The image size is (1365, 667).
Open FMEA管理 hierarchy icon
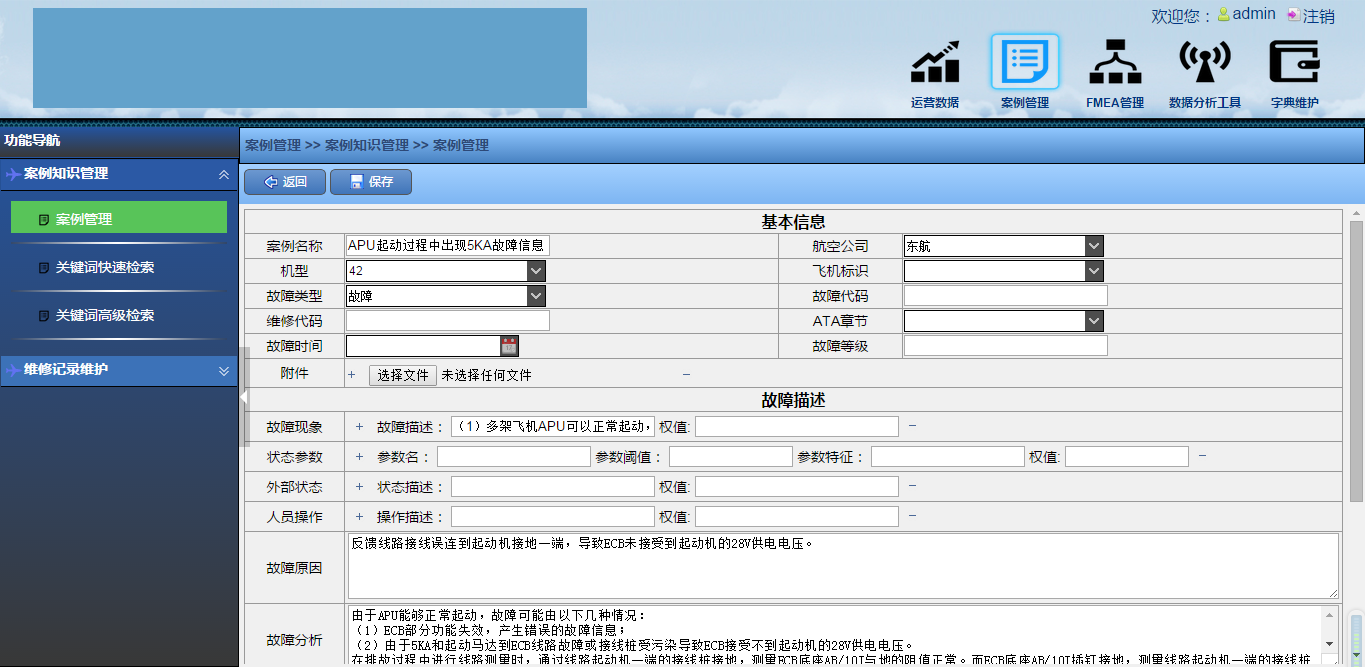click(1114, 64)
